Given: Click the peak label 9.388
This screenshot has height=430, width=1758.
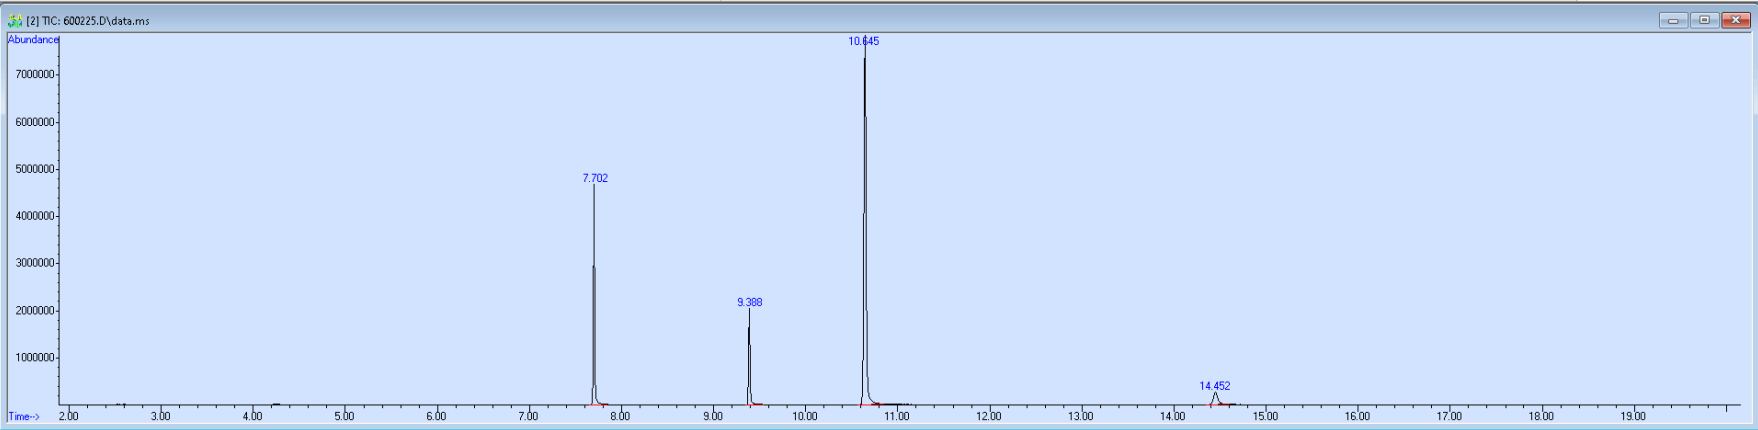Looking at the screenshot, I should (x=750, y=302).
